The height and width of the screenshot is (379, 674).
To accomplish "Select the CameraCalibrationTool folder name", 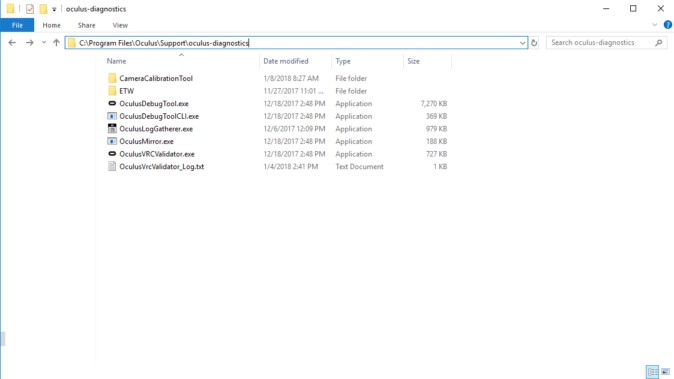I will 156,78.
